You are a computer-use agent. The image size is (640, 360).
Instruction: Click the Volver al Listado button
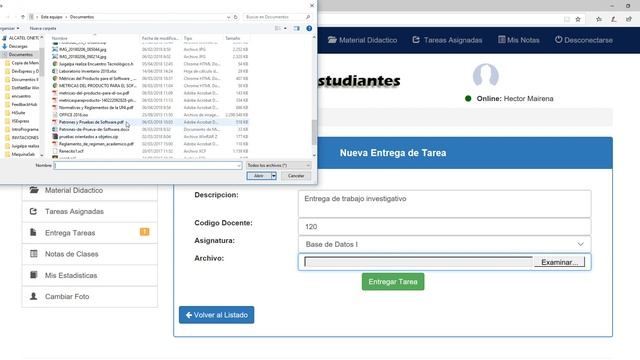(x=216, y=315)
